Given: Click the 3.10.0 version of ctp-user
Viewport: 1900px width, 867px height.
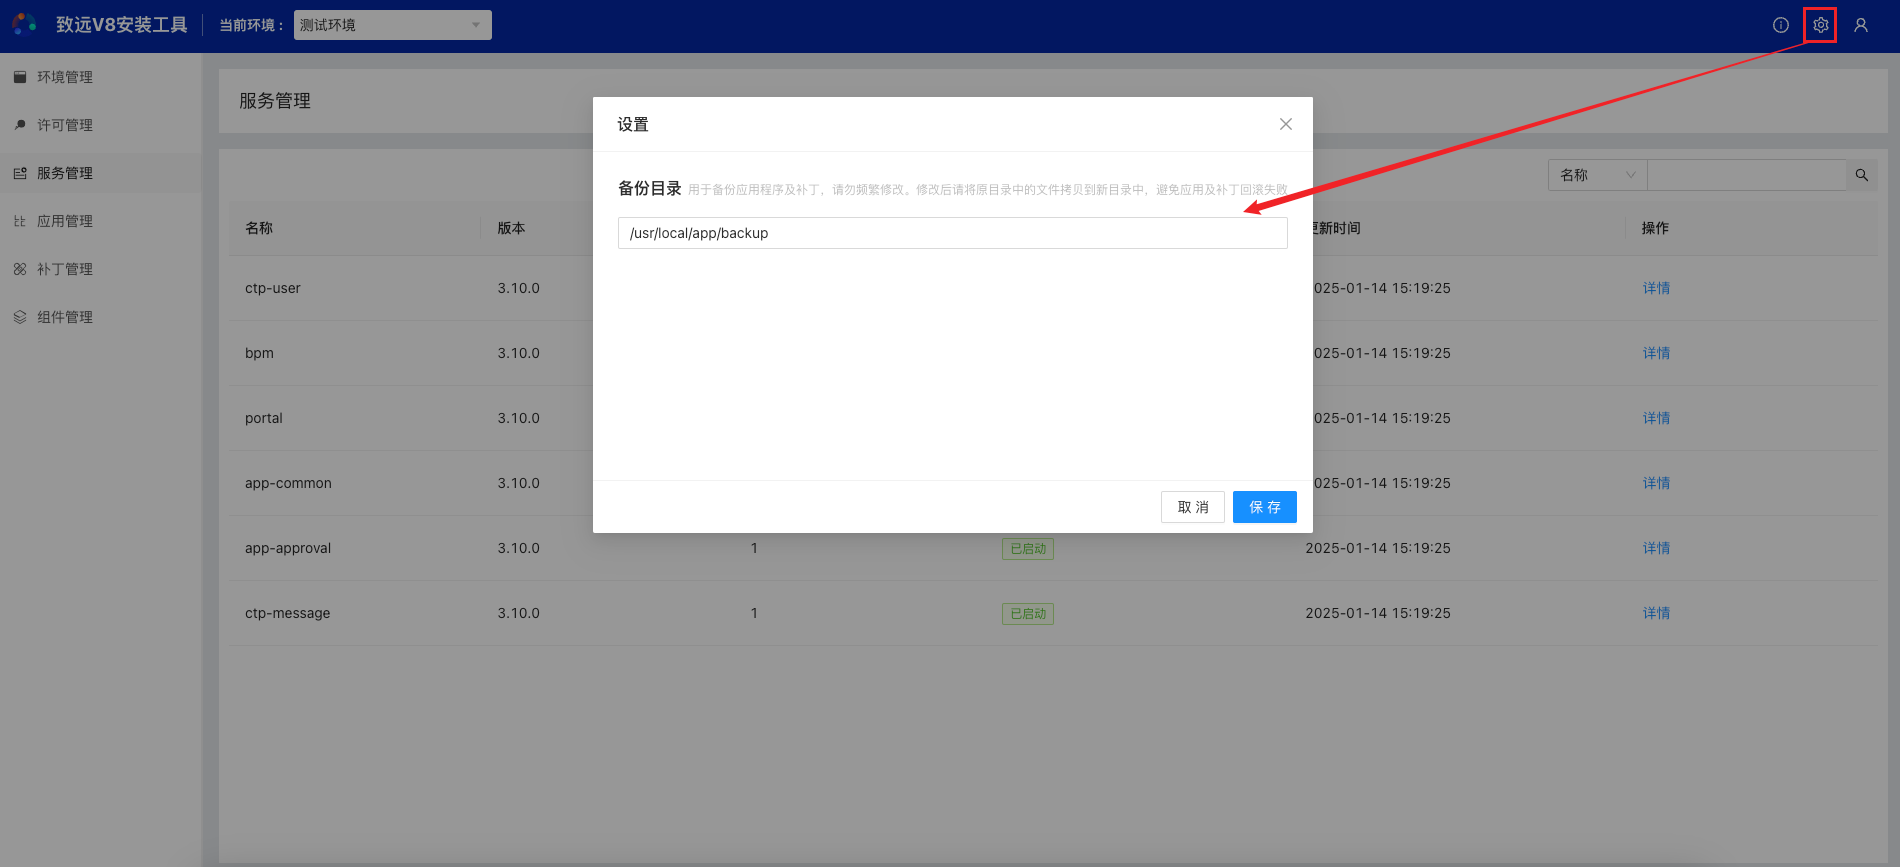Looking at the screenshot, I should (x=519, y=288).
